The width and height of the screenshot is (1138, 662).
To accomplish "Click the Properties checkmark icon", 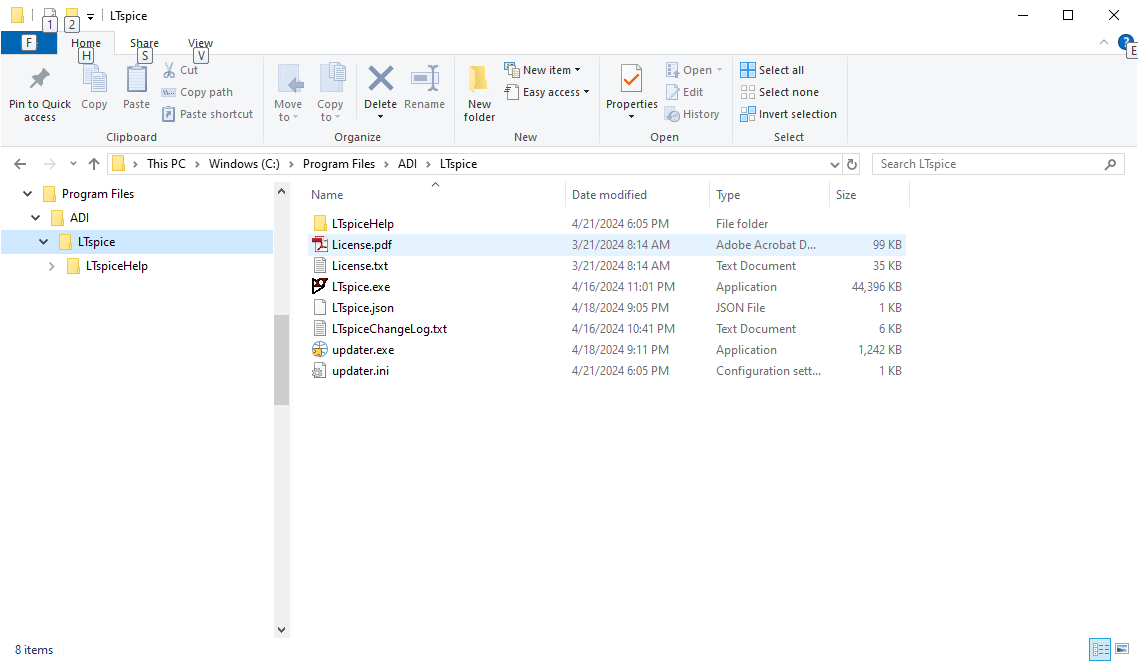I will pyautogui.click(x=631, y=78).
